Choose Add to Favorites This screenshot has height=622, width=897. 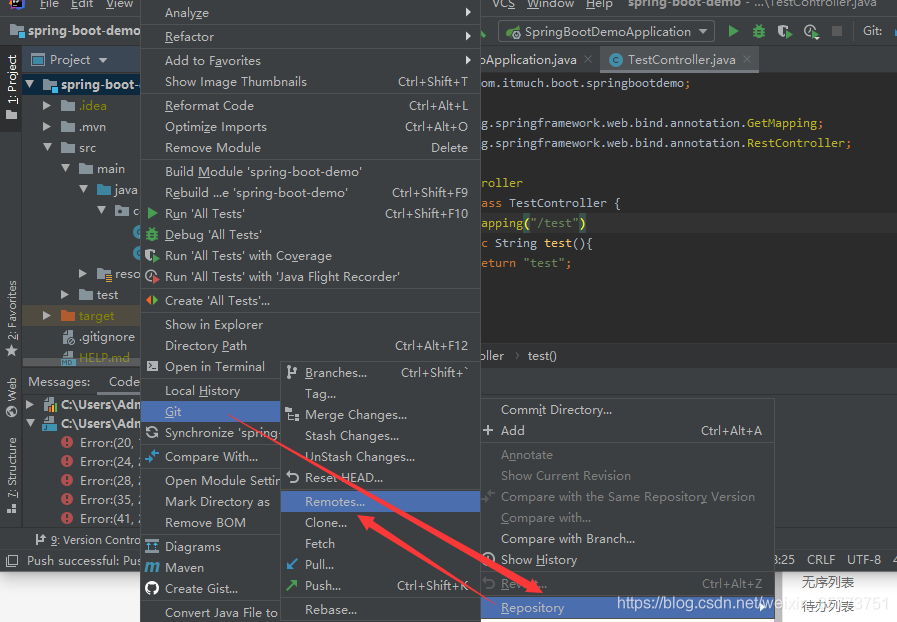pos(311,61)
